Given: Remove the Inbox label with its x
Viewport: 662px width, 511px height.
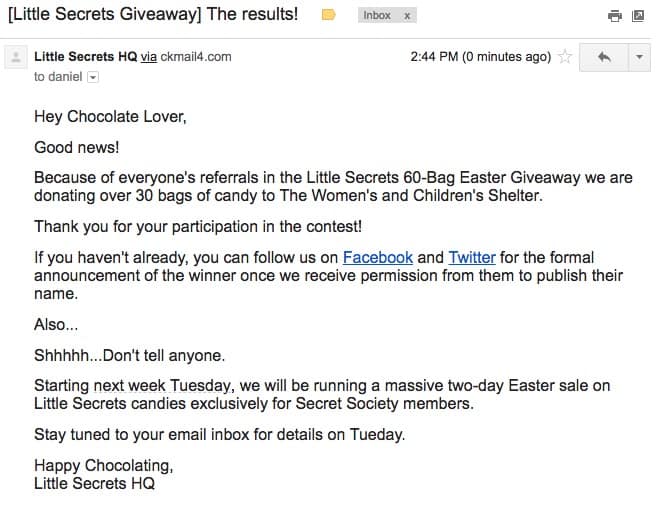Looking at the screenshot, I should point(407,16).
